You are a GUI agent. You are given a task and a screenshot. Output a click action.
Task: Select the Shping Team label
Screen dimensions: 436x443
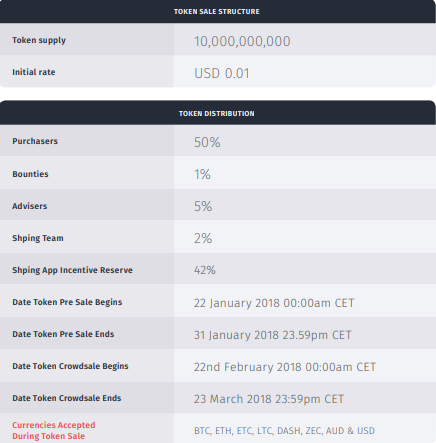click(38, 238)
